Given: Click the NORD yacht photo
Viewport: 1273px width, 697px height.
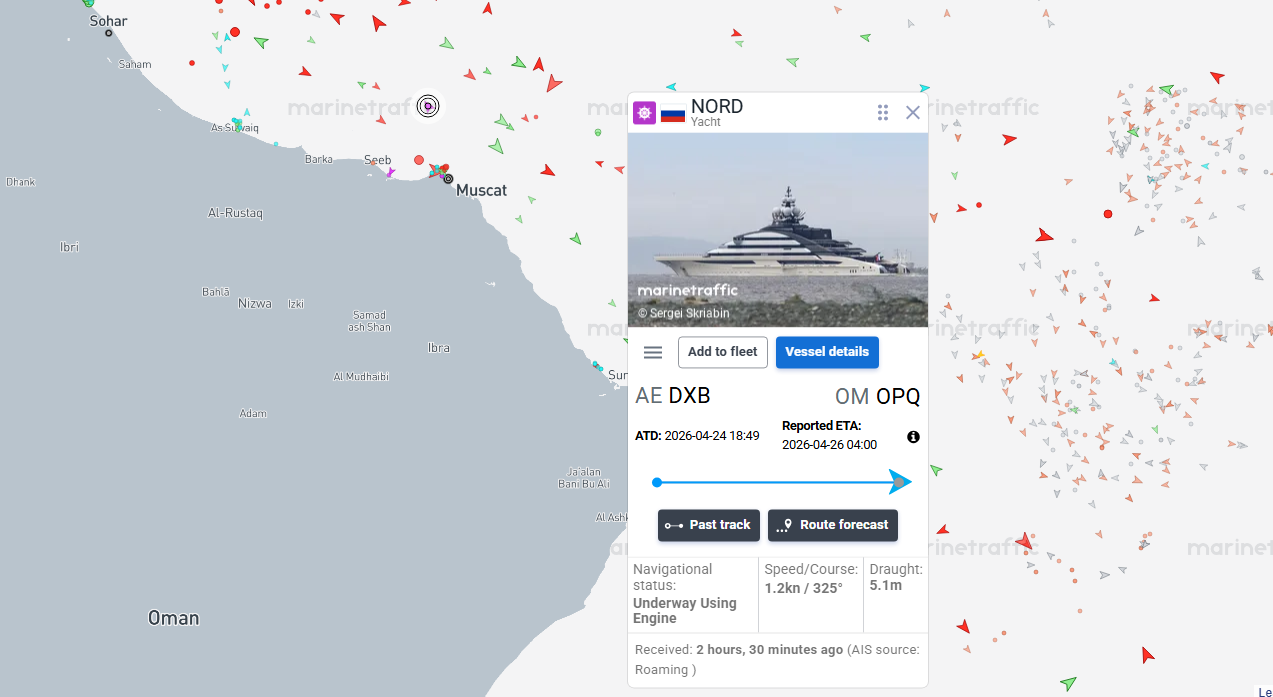Looking at the screenshot, I should 778,230.
